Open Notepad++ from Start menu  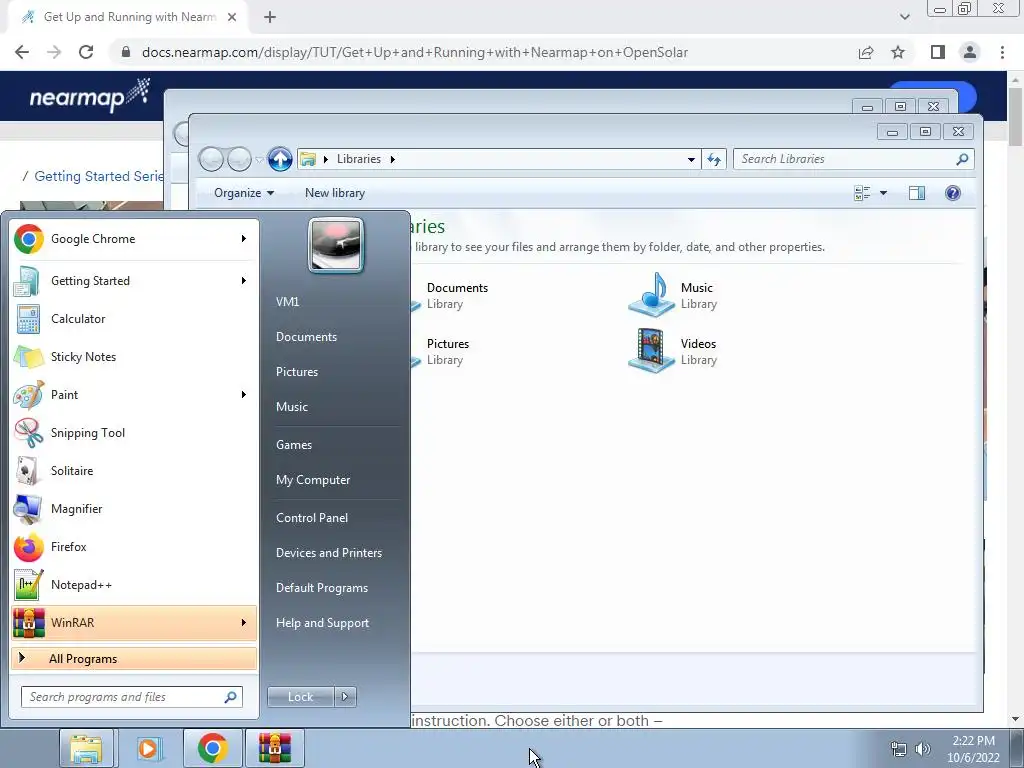pyautogui.click(x=134, y=584)
